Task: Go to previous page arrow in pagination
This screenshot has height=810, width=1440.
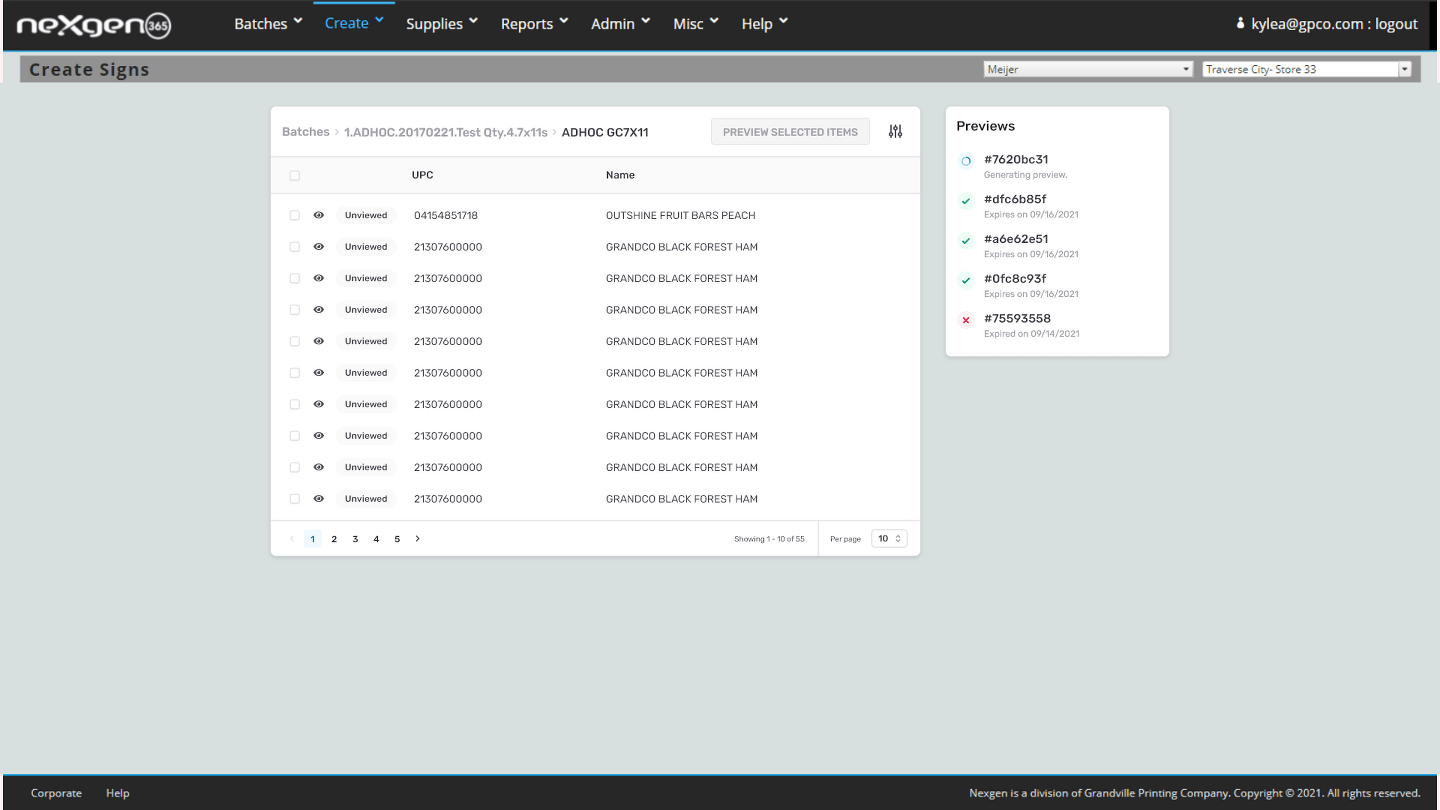Action: click(x=292, y=539)
